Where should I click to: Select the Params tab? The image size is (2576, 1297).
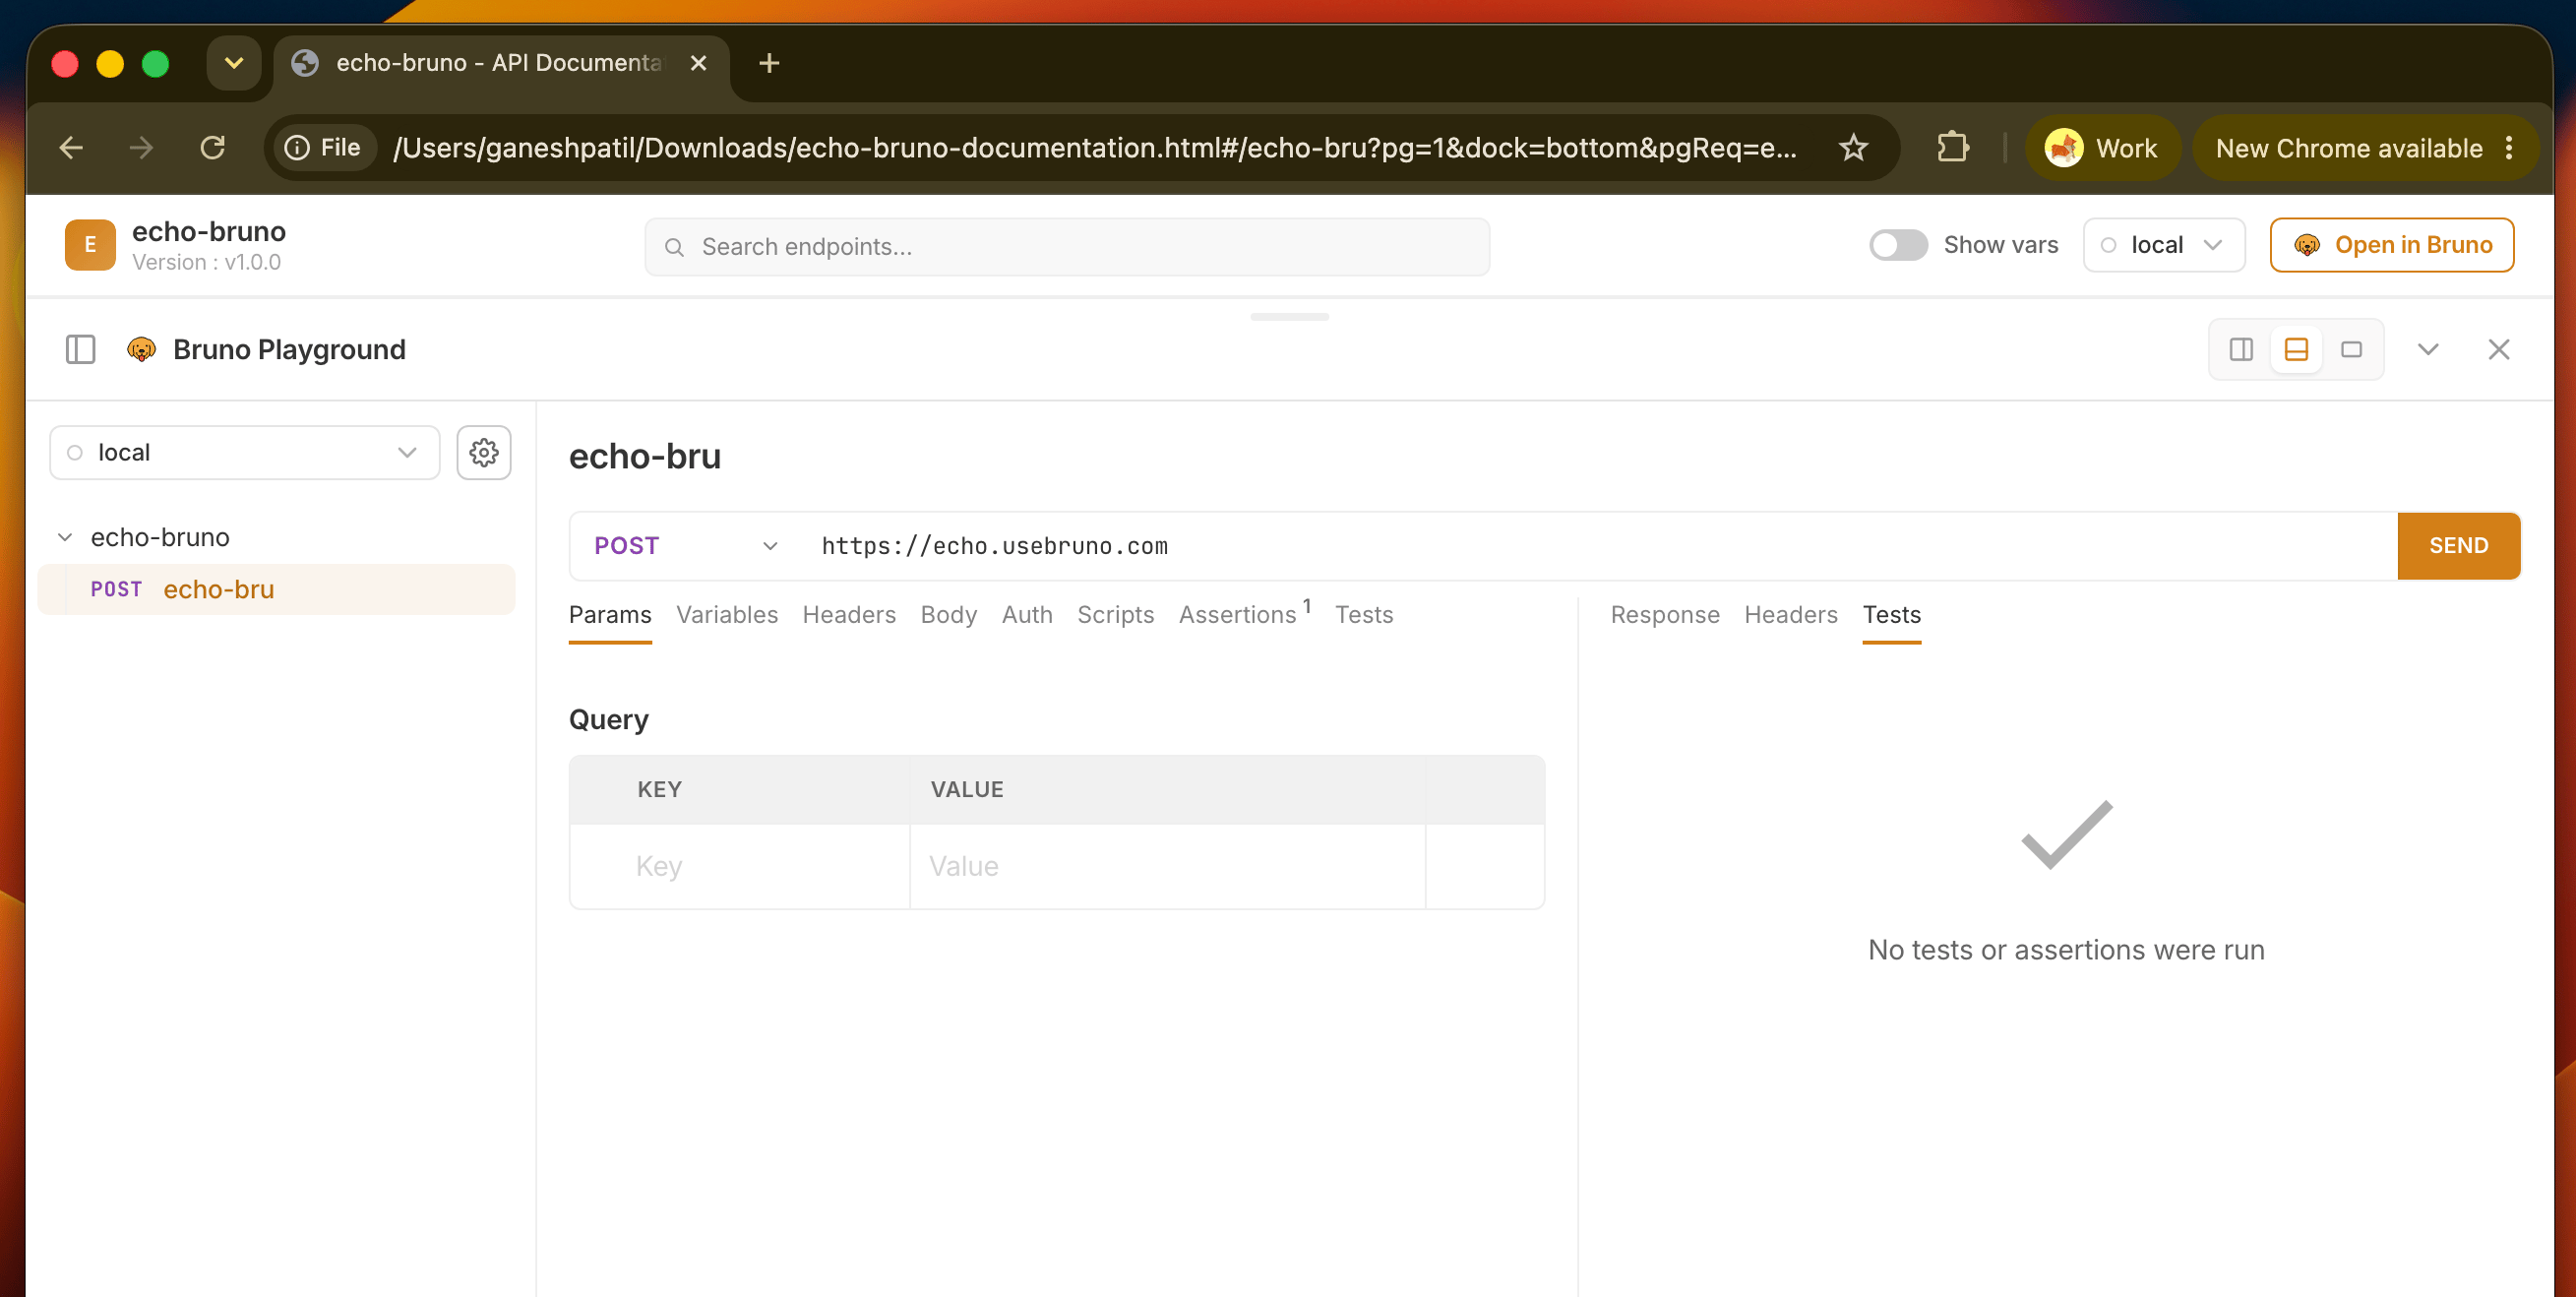point(610,615)
